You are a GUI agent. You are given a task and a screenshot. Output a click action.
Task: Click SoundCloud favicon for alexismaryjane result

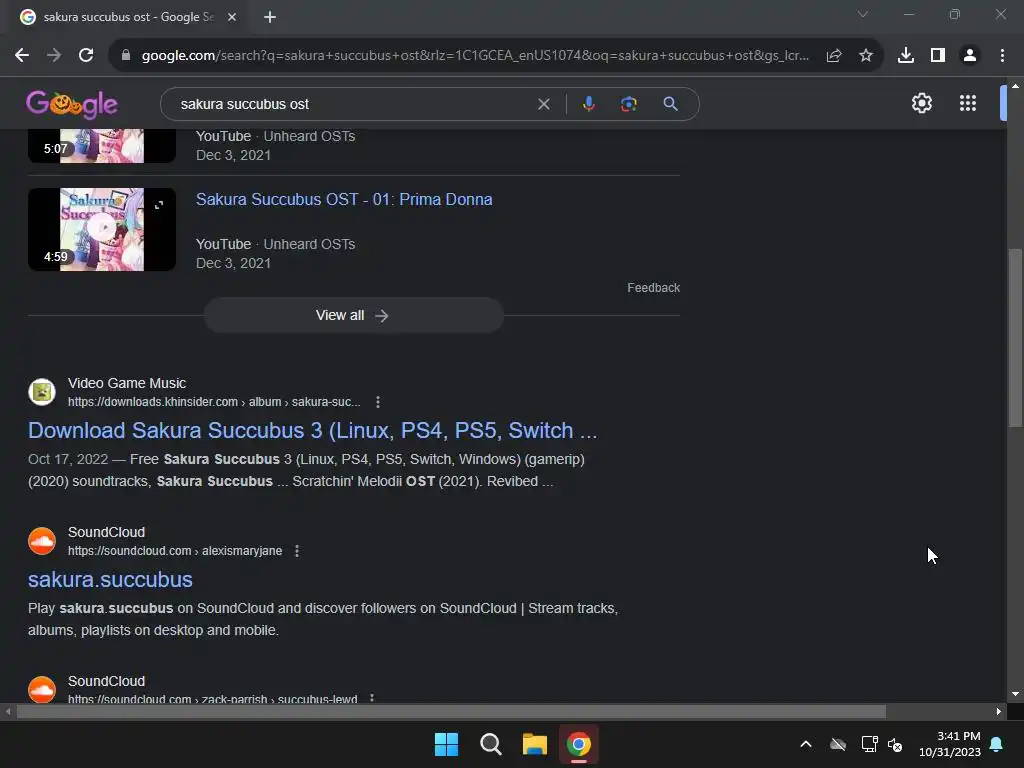[42, 541]
